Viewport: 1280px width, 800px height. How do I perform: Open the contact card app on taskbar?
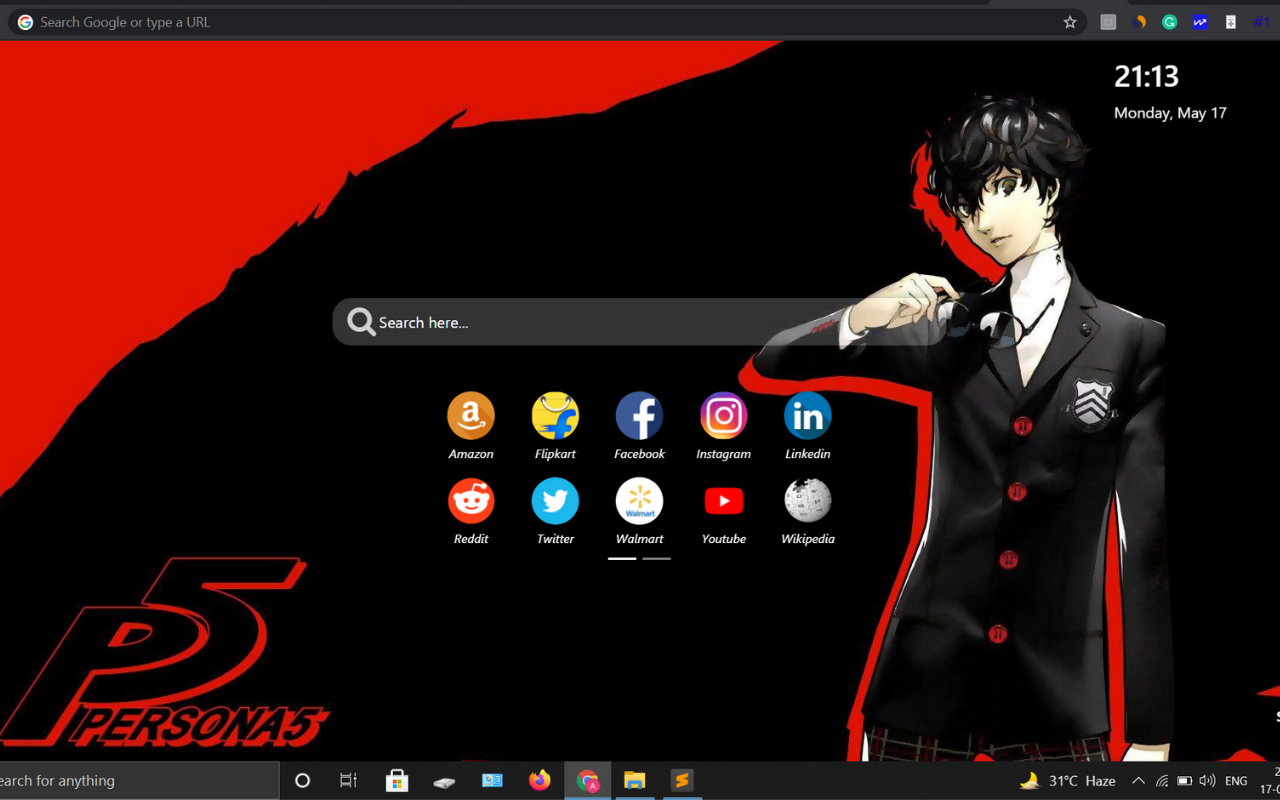coord(492,781)
